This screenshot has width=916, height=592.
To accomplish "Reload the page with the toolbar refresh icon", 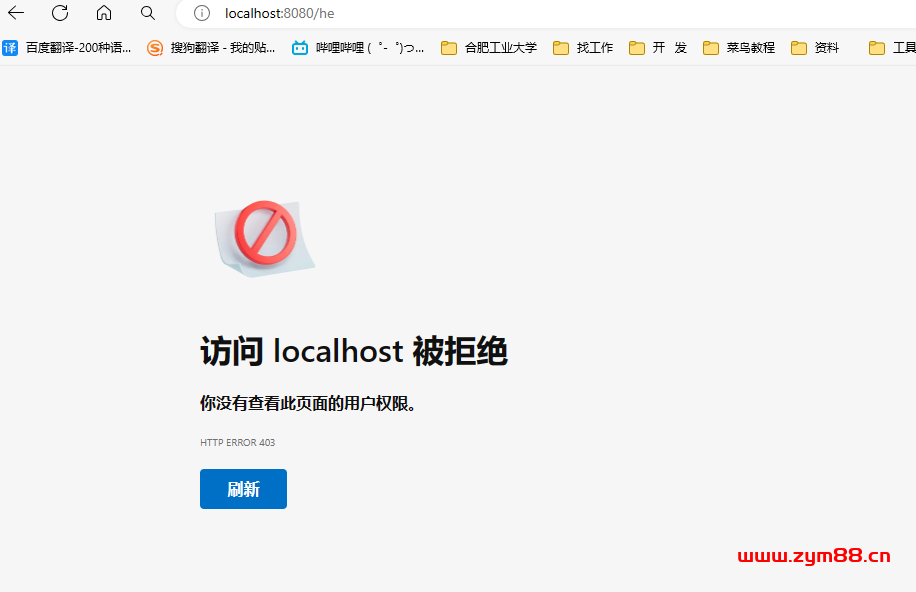I will point(60,13).
